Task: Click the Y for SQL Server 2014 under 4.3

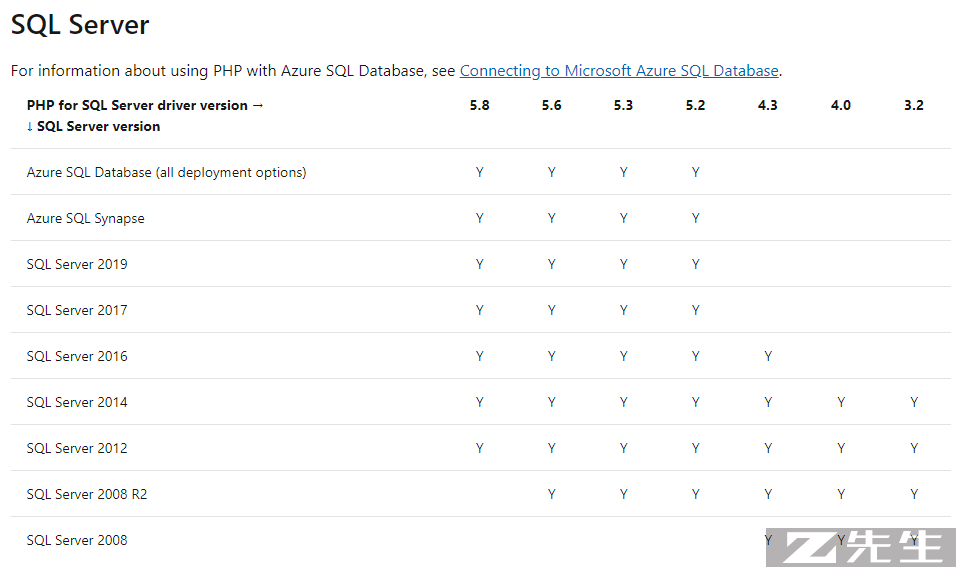Action: (x=768, y=402)
